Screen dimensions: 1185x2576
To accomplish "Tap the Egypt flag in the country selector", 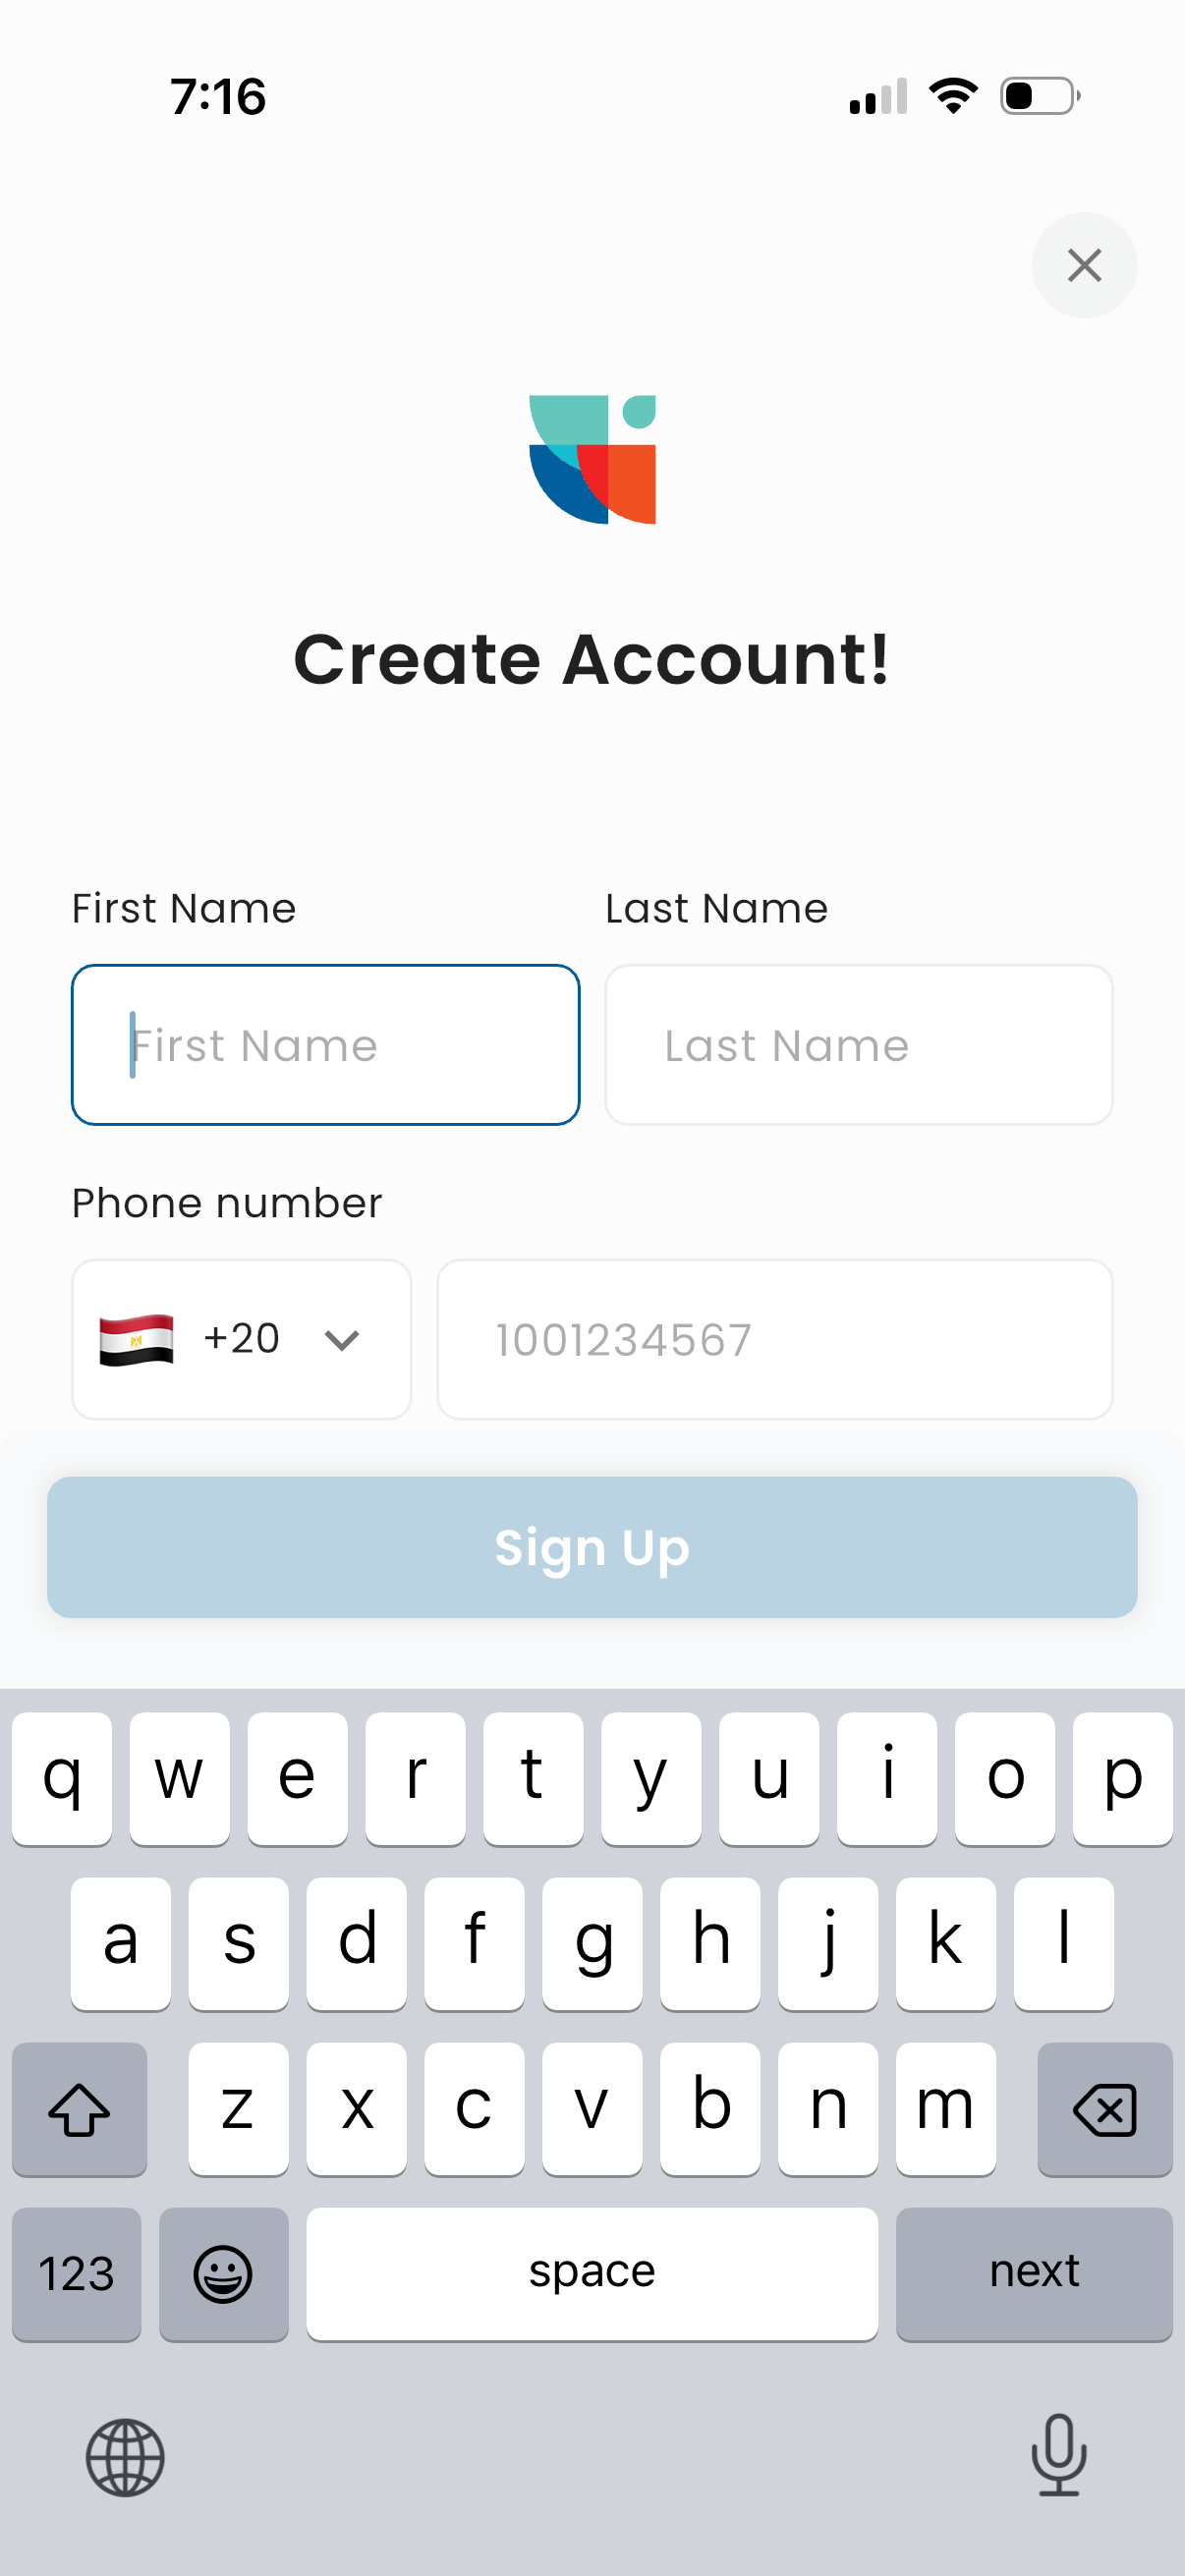I will tap(136, 1338).
